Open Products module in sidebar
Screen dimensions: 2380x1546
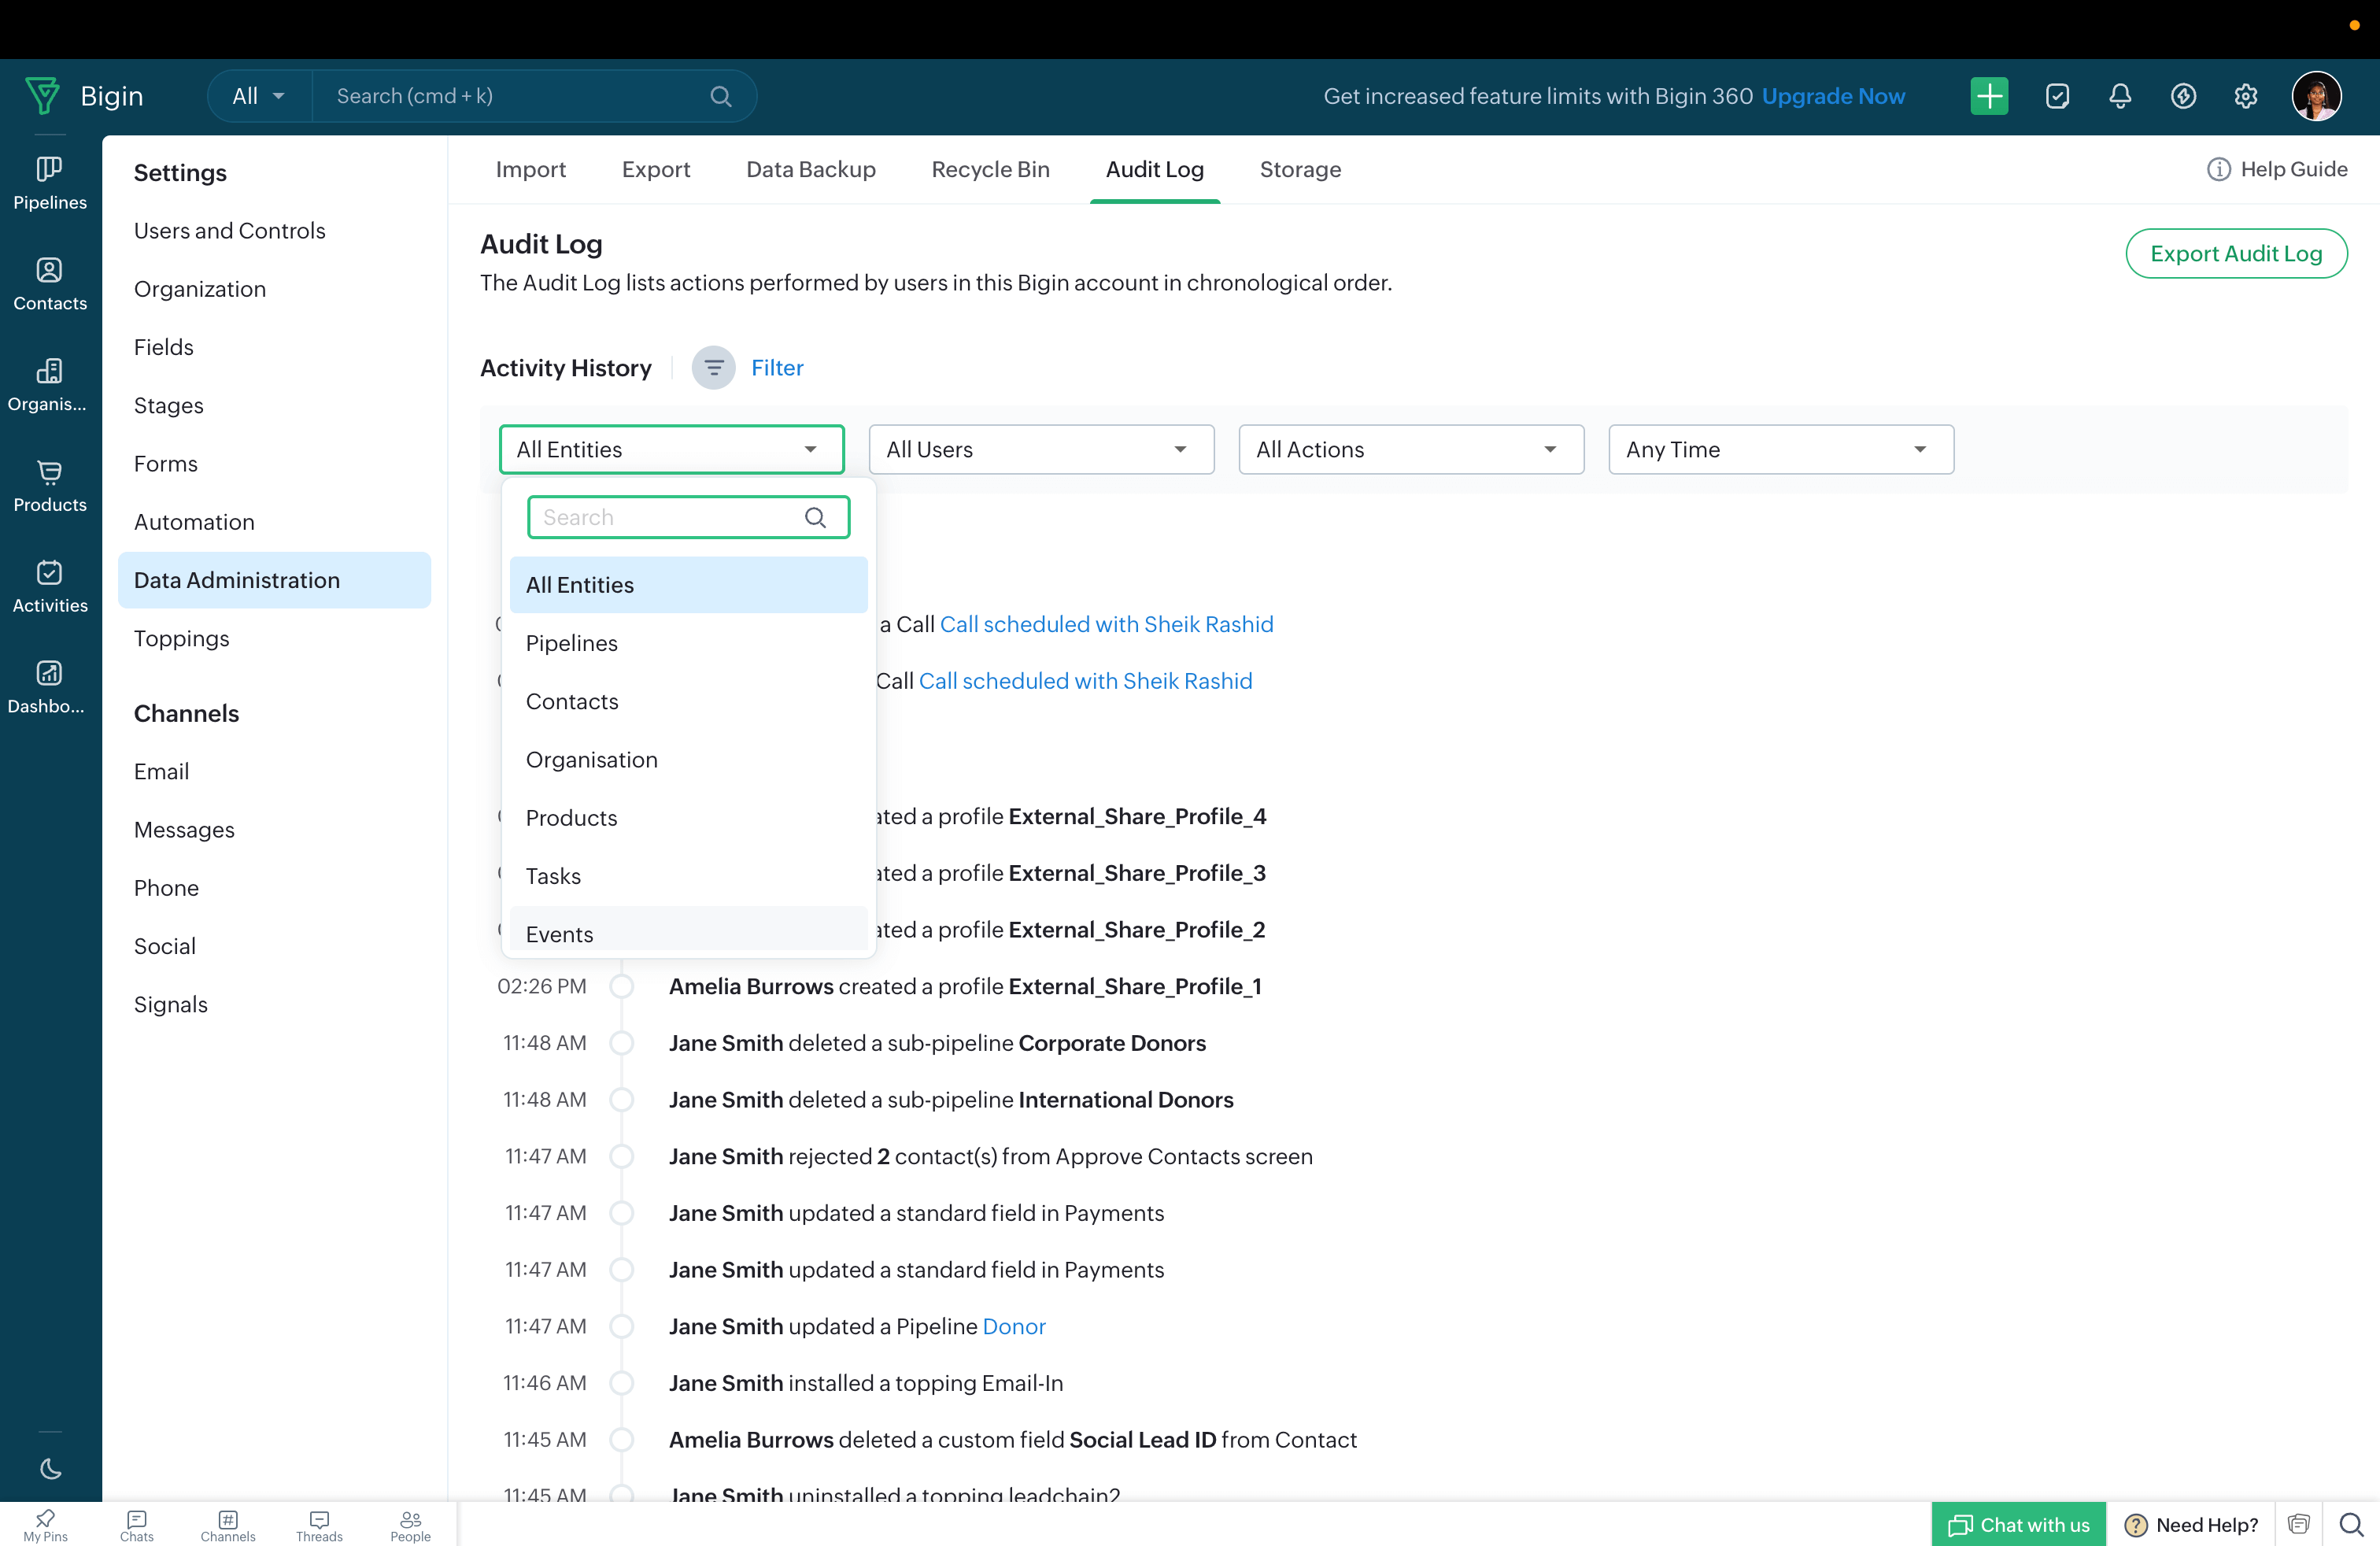click(x=49, y=486)
